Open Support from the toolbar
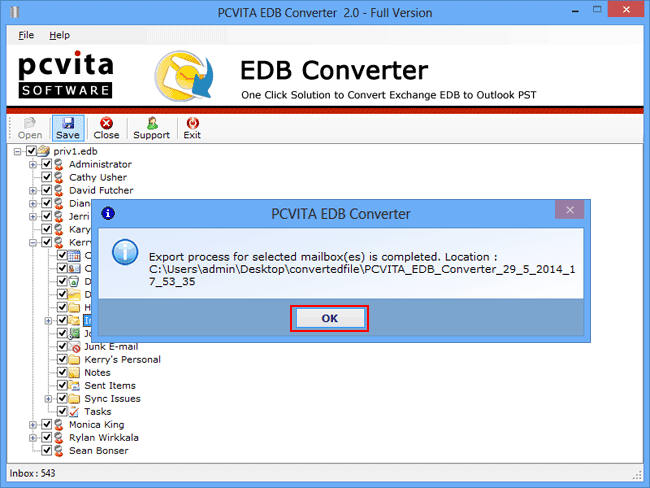 click(x=151, y=128)
